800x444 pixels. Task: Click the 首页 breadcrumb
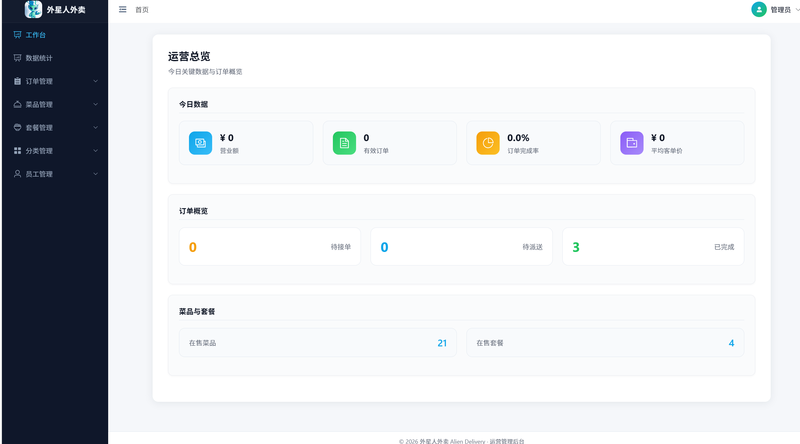click(x=142, y=9)
